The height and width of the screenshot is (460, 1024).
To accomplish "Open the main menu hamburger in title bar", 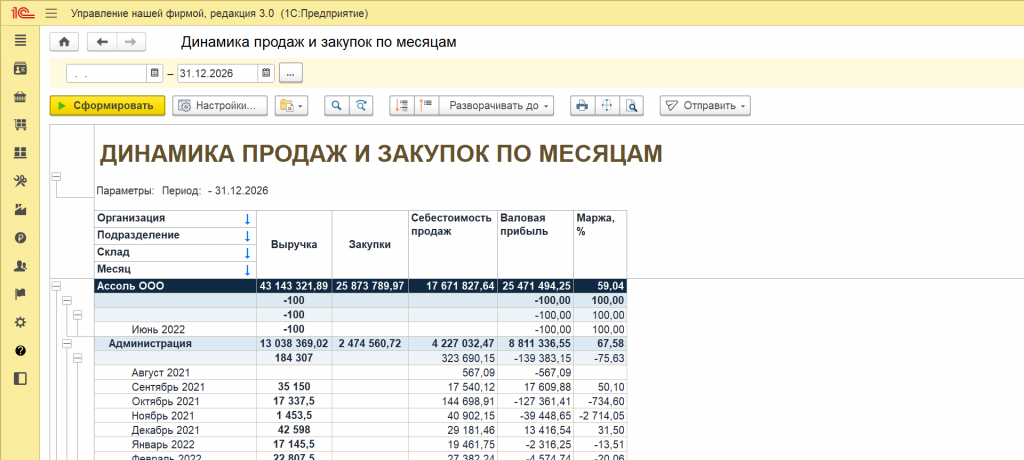I will click(52, 13).
